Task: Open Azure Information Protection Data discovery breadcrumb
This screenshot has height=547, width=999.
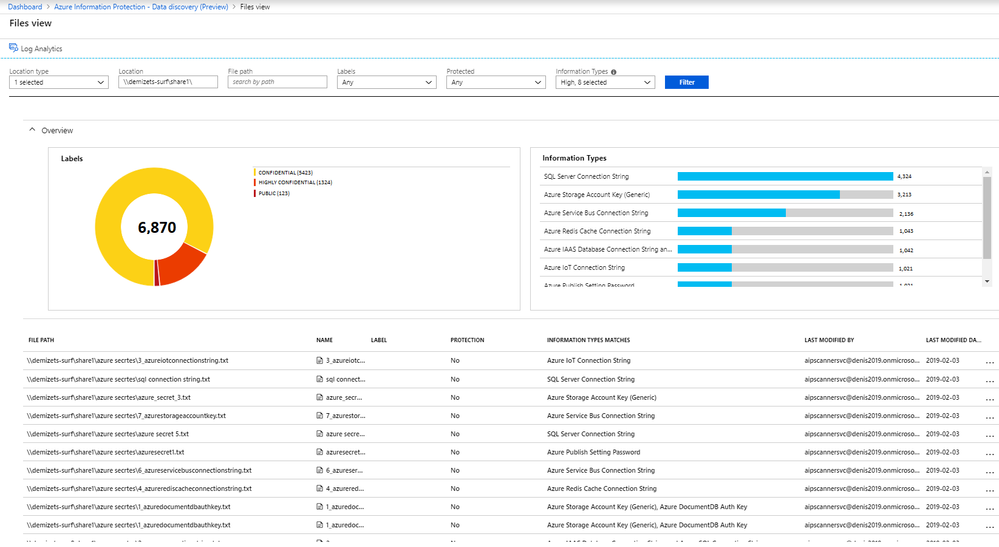Action: [x=141, y=6]
